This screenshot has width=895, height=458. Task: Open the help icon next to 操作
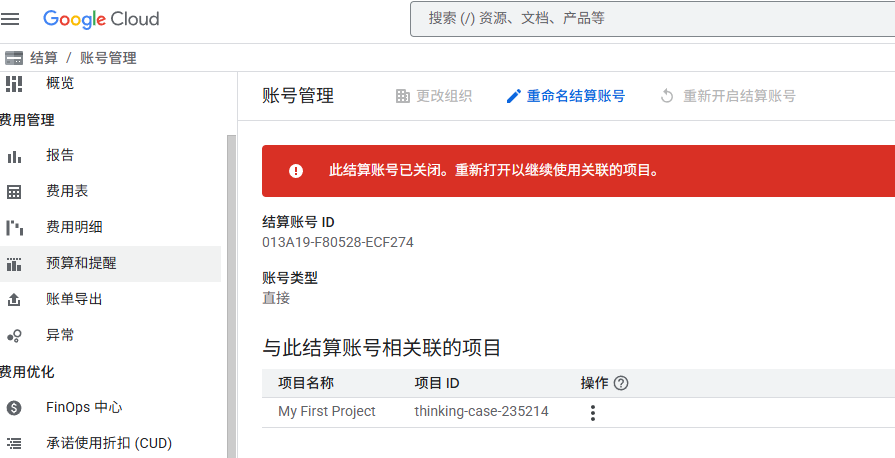[621, 383]
